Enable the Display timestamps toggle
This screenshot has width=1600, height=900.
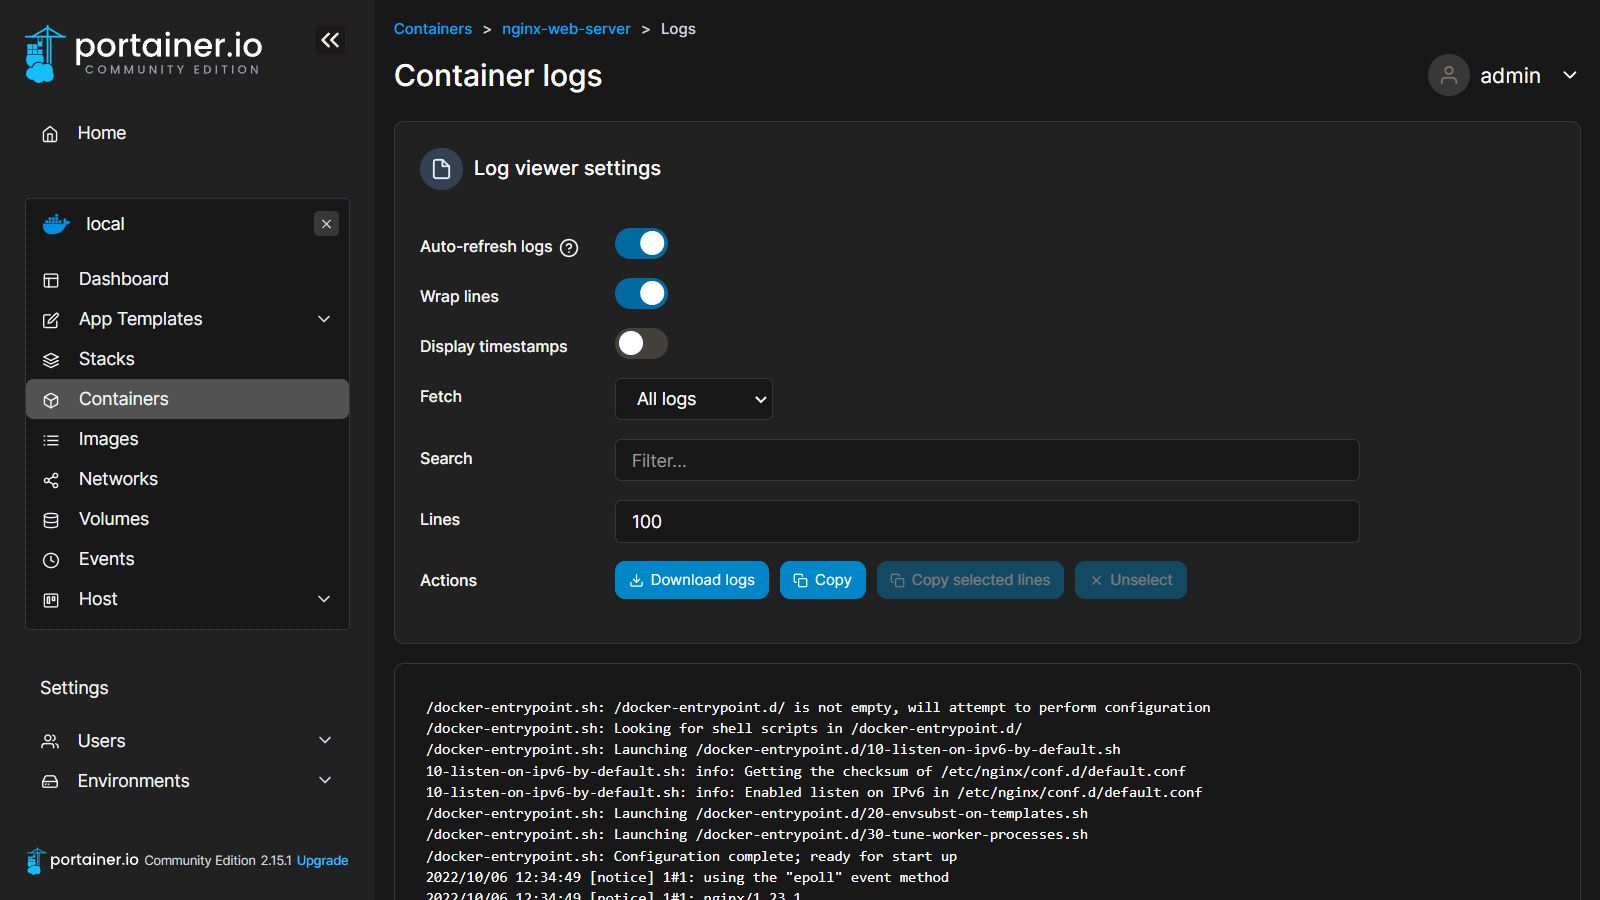coord(641,344)
